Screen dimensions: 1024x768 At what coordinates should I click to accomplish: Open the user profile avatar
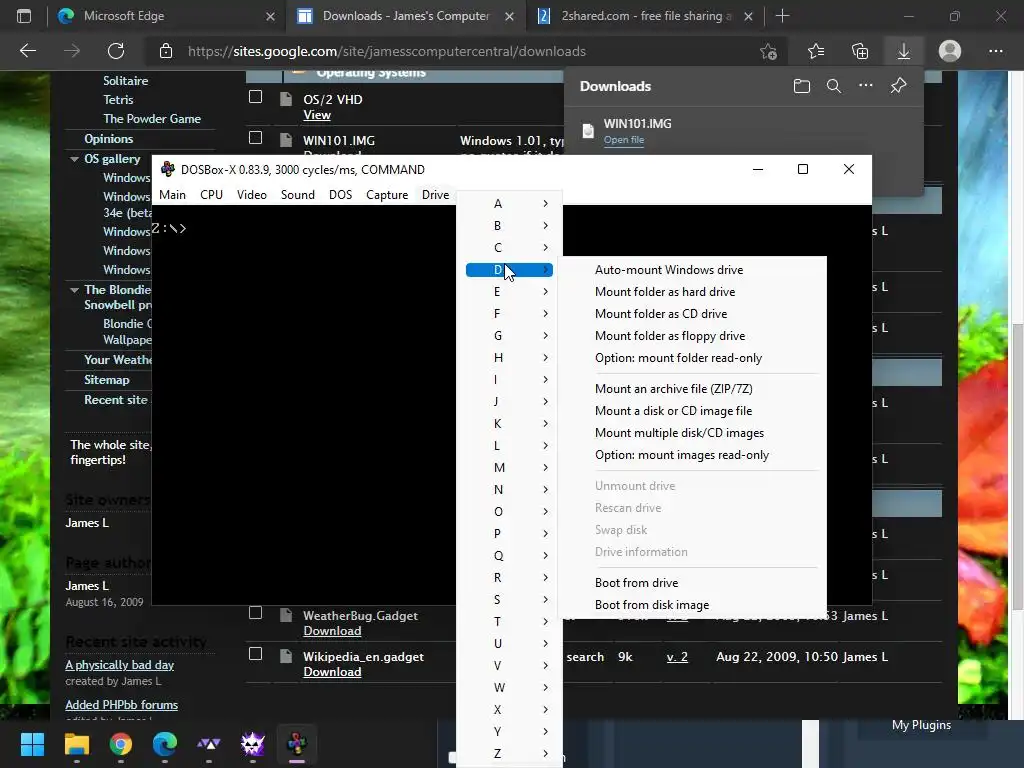coord(950,51)
